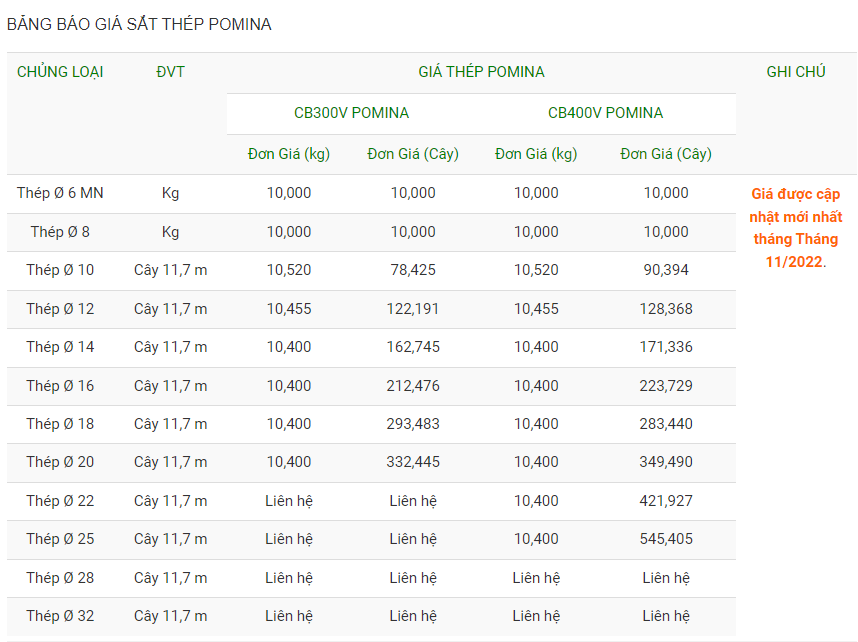Click the price 421,927 for Thép Ø 22
The image size is (858, 642).
pos(666,501)
